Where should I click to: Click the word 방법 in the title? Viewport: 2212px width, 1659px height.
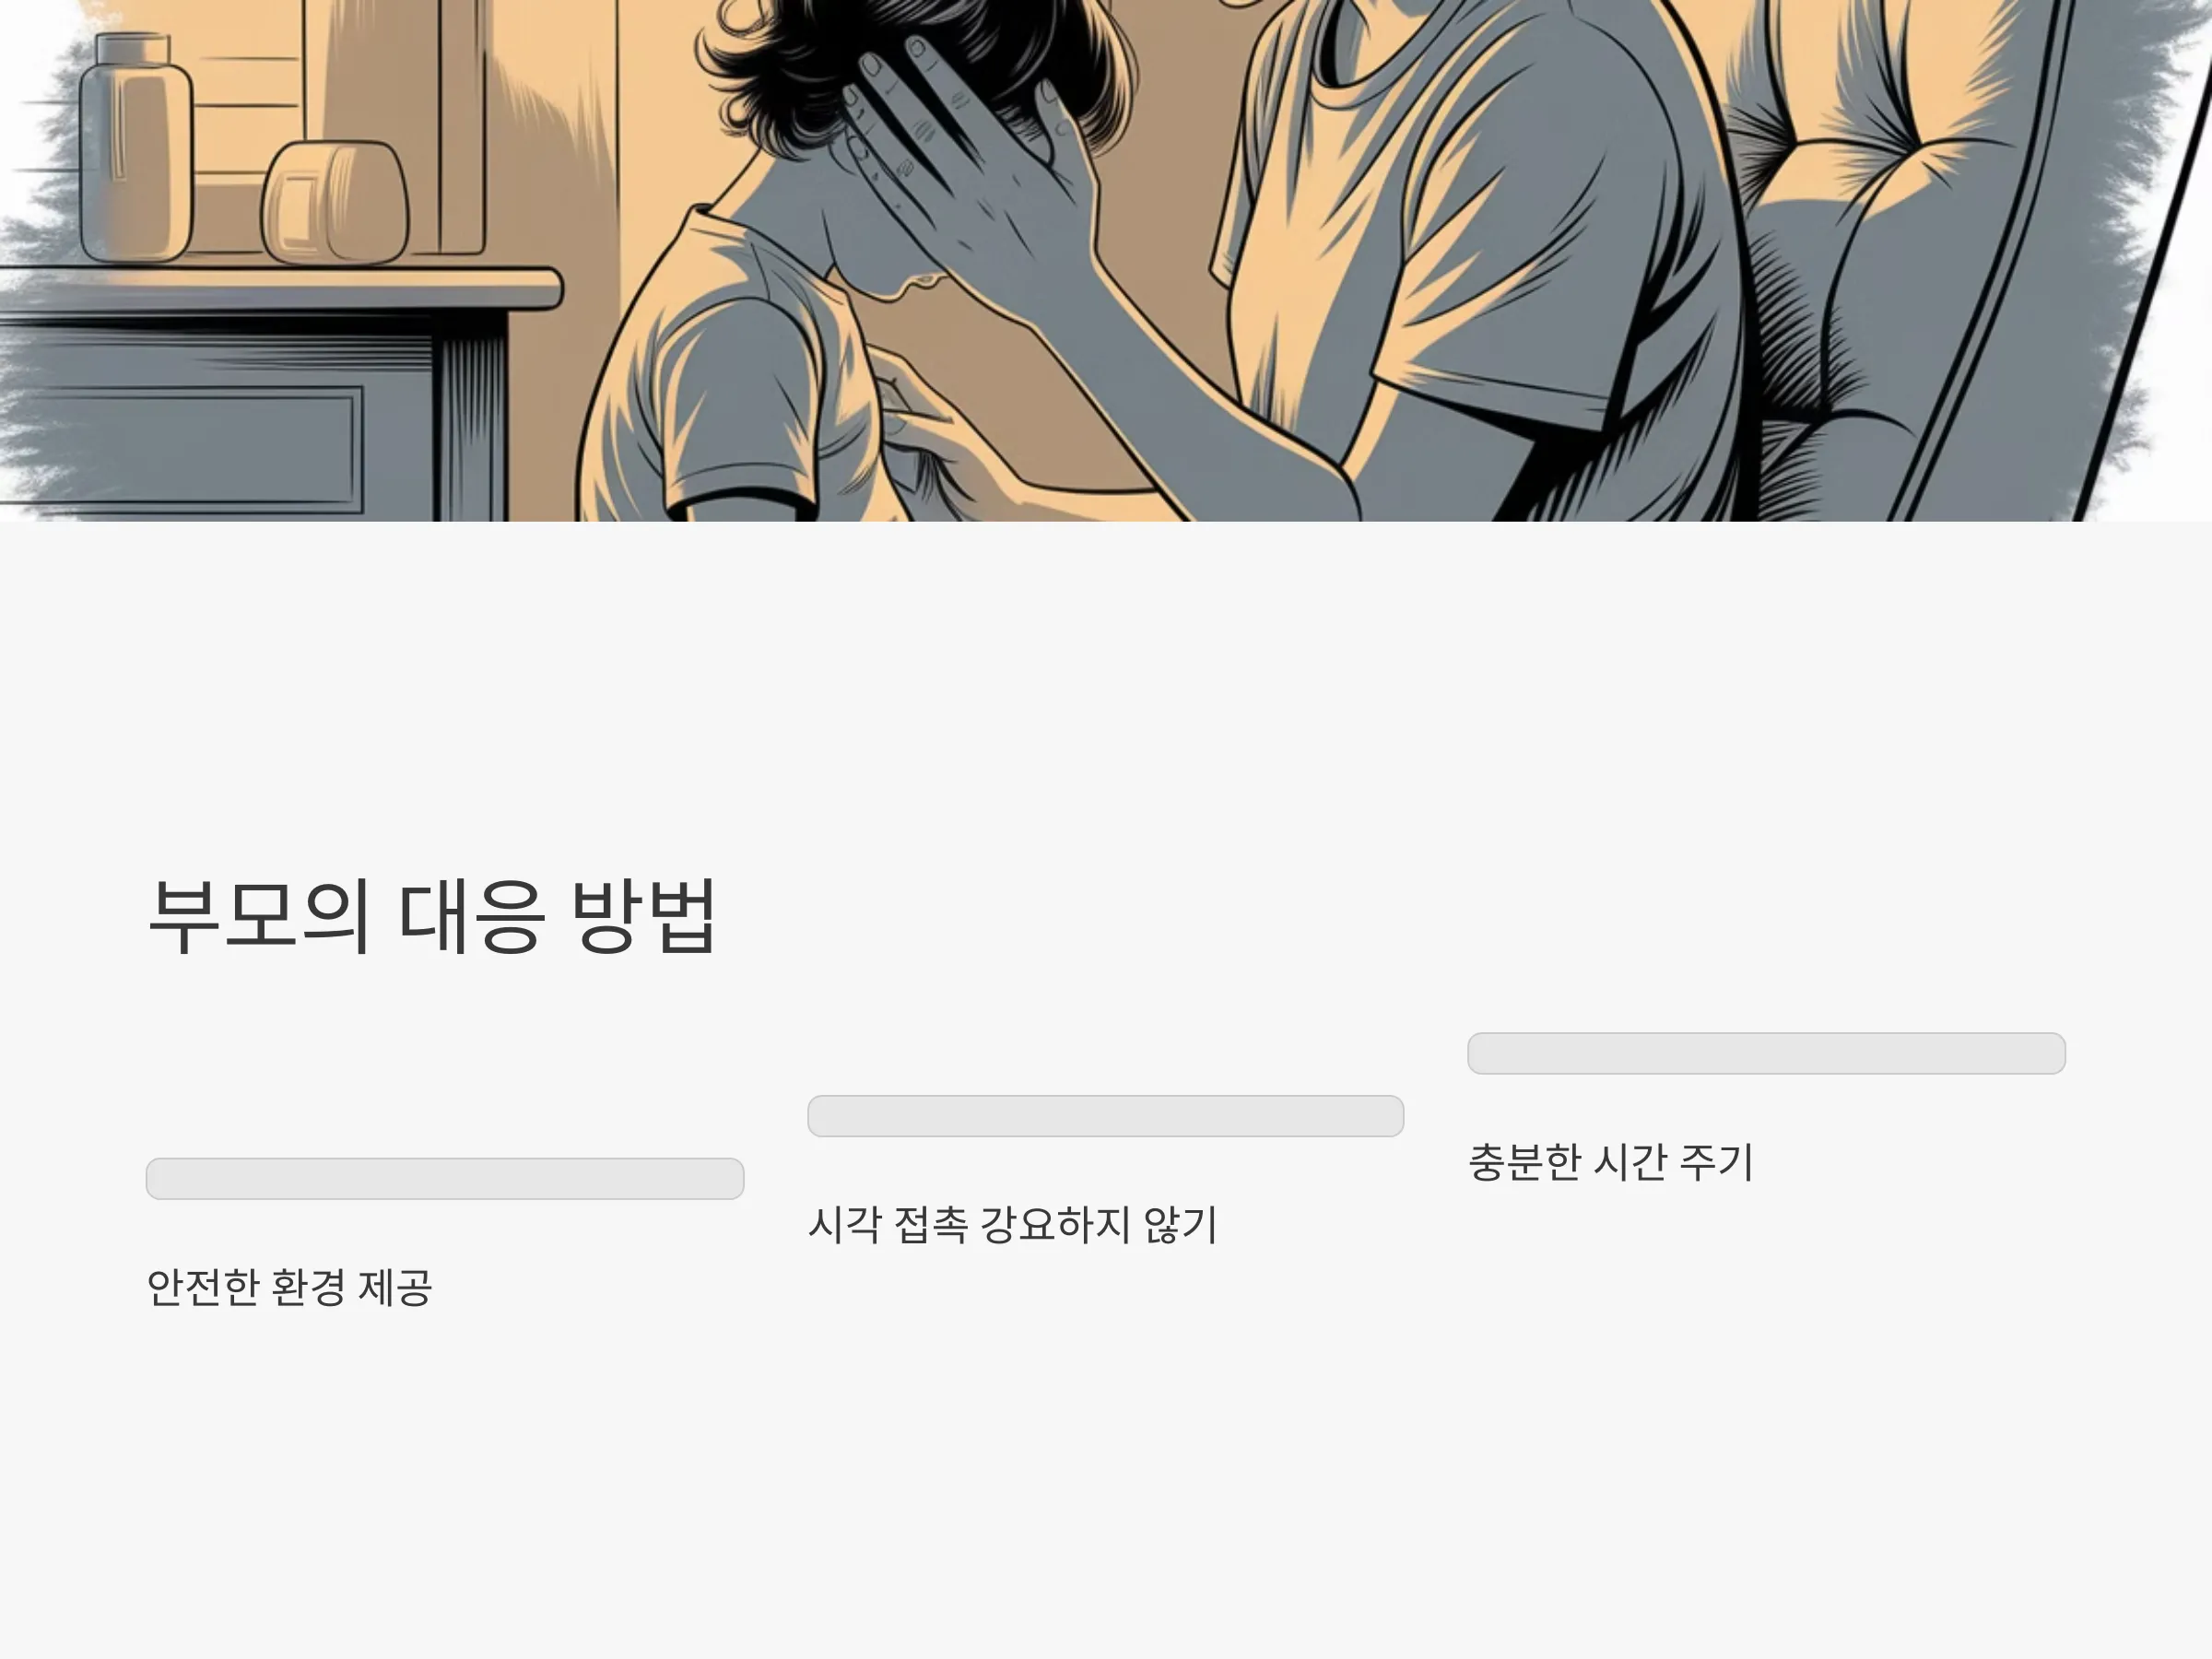tap(643, 915)
